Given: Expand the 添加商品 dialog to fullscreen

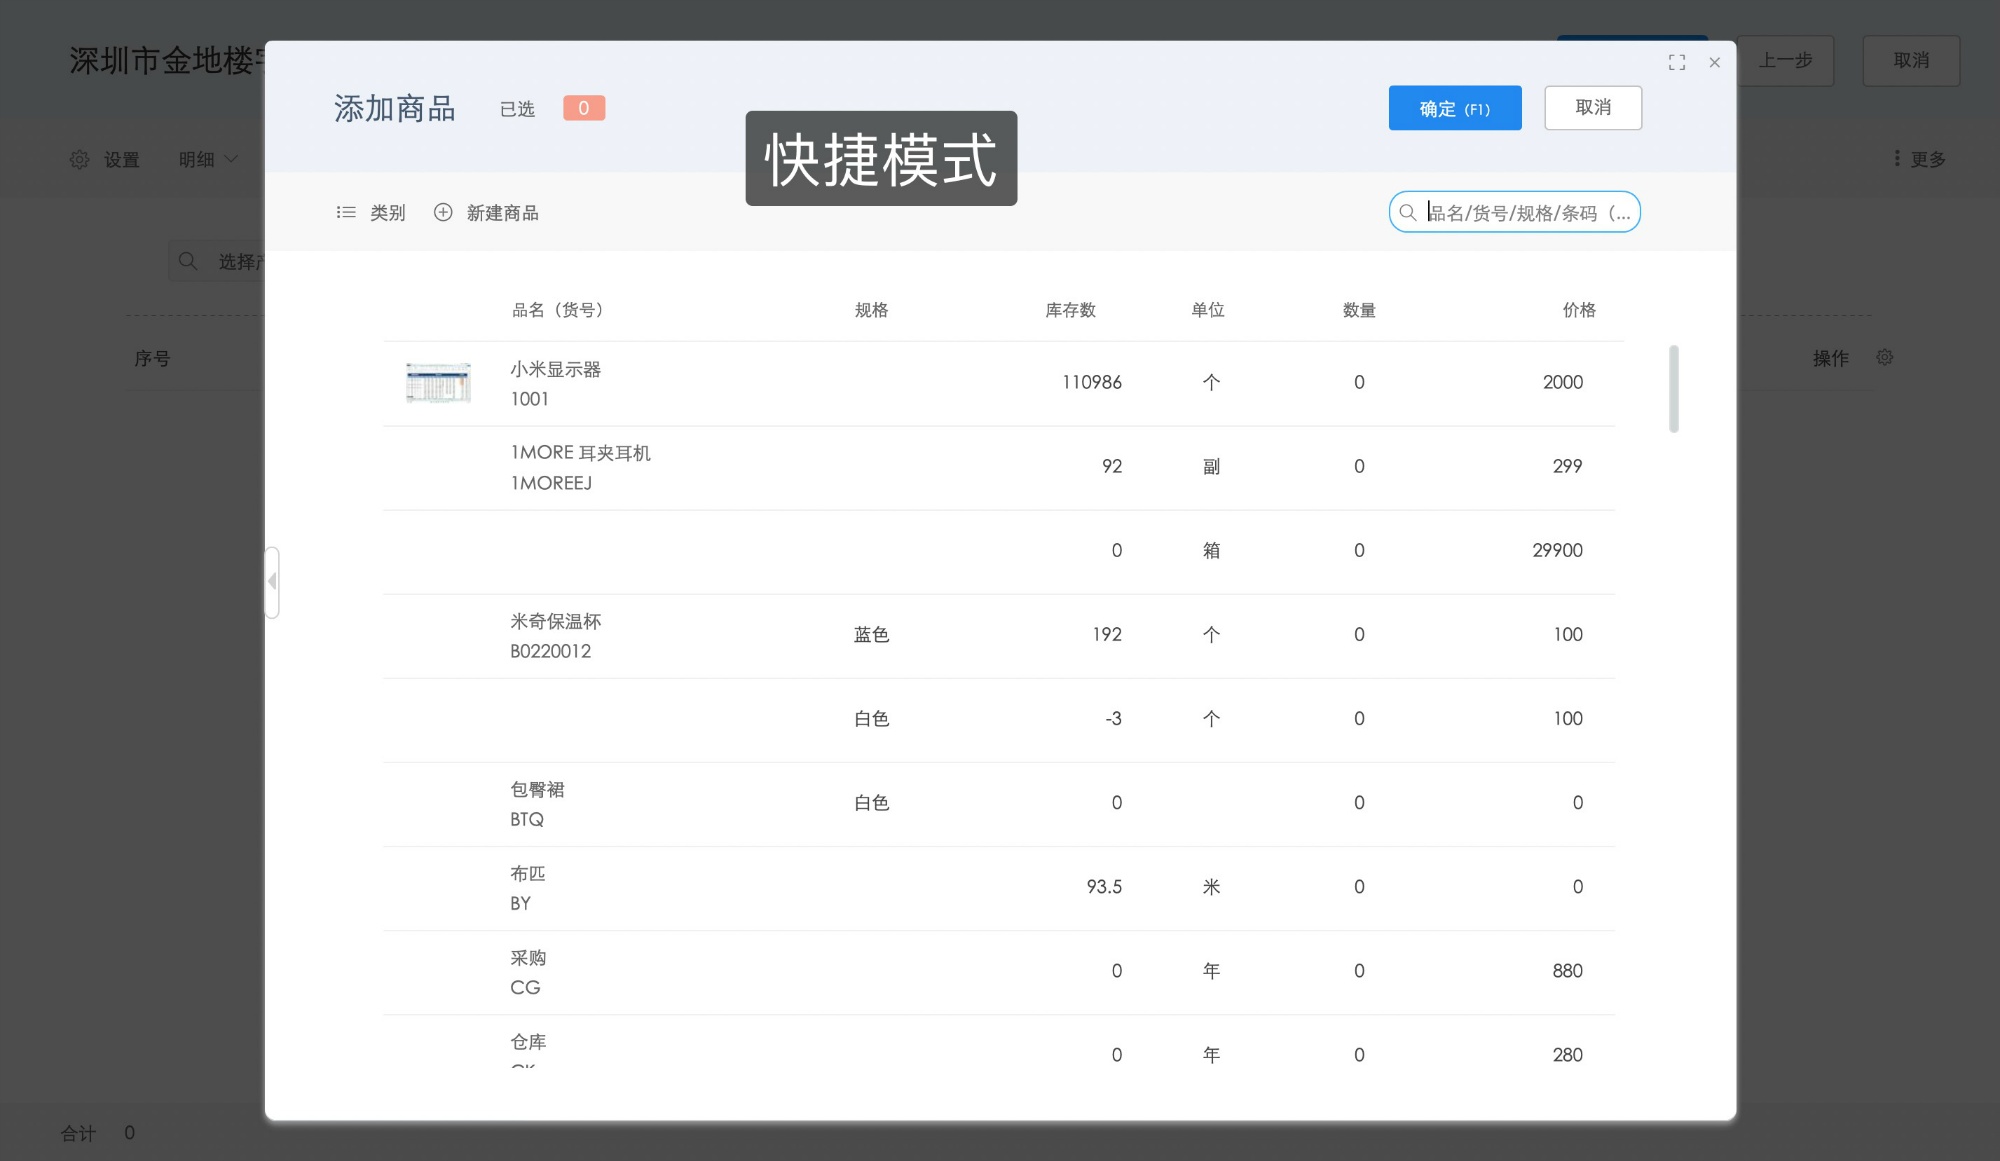Looking at the screenshot, I should point(1677,62).
